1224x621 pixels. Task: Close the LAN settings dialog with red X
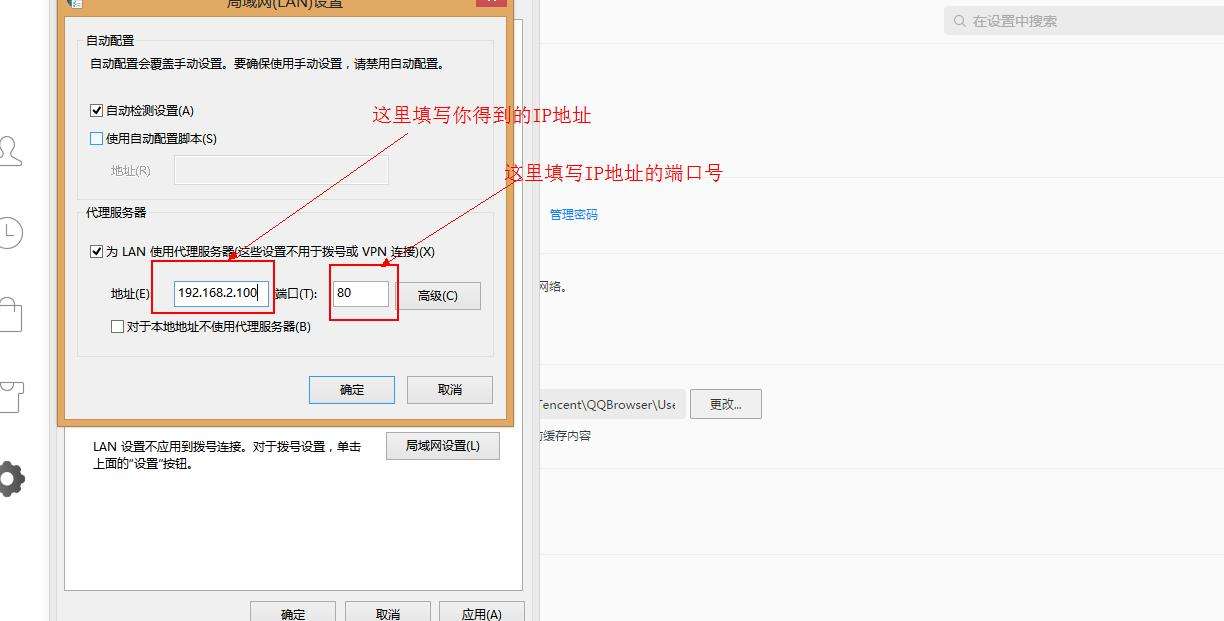[x=490, y=3]
